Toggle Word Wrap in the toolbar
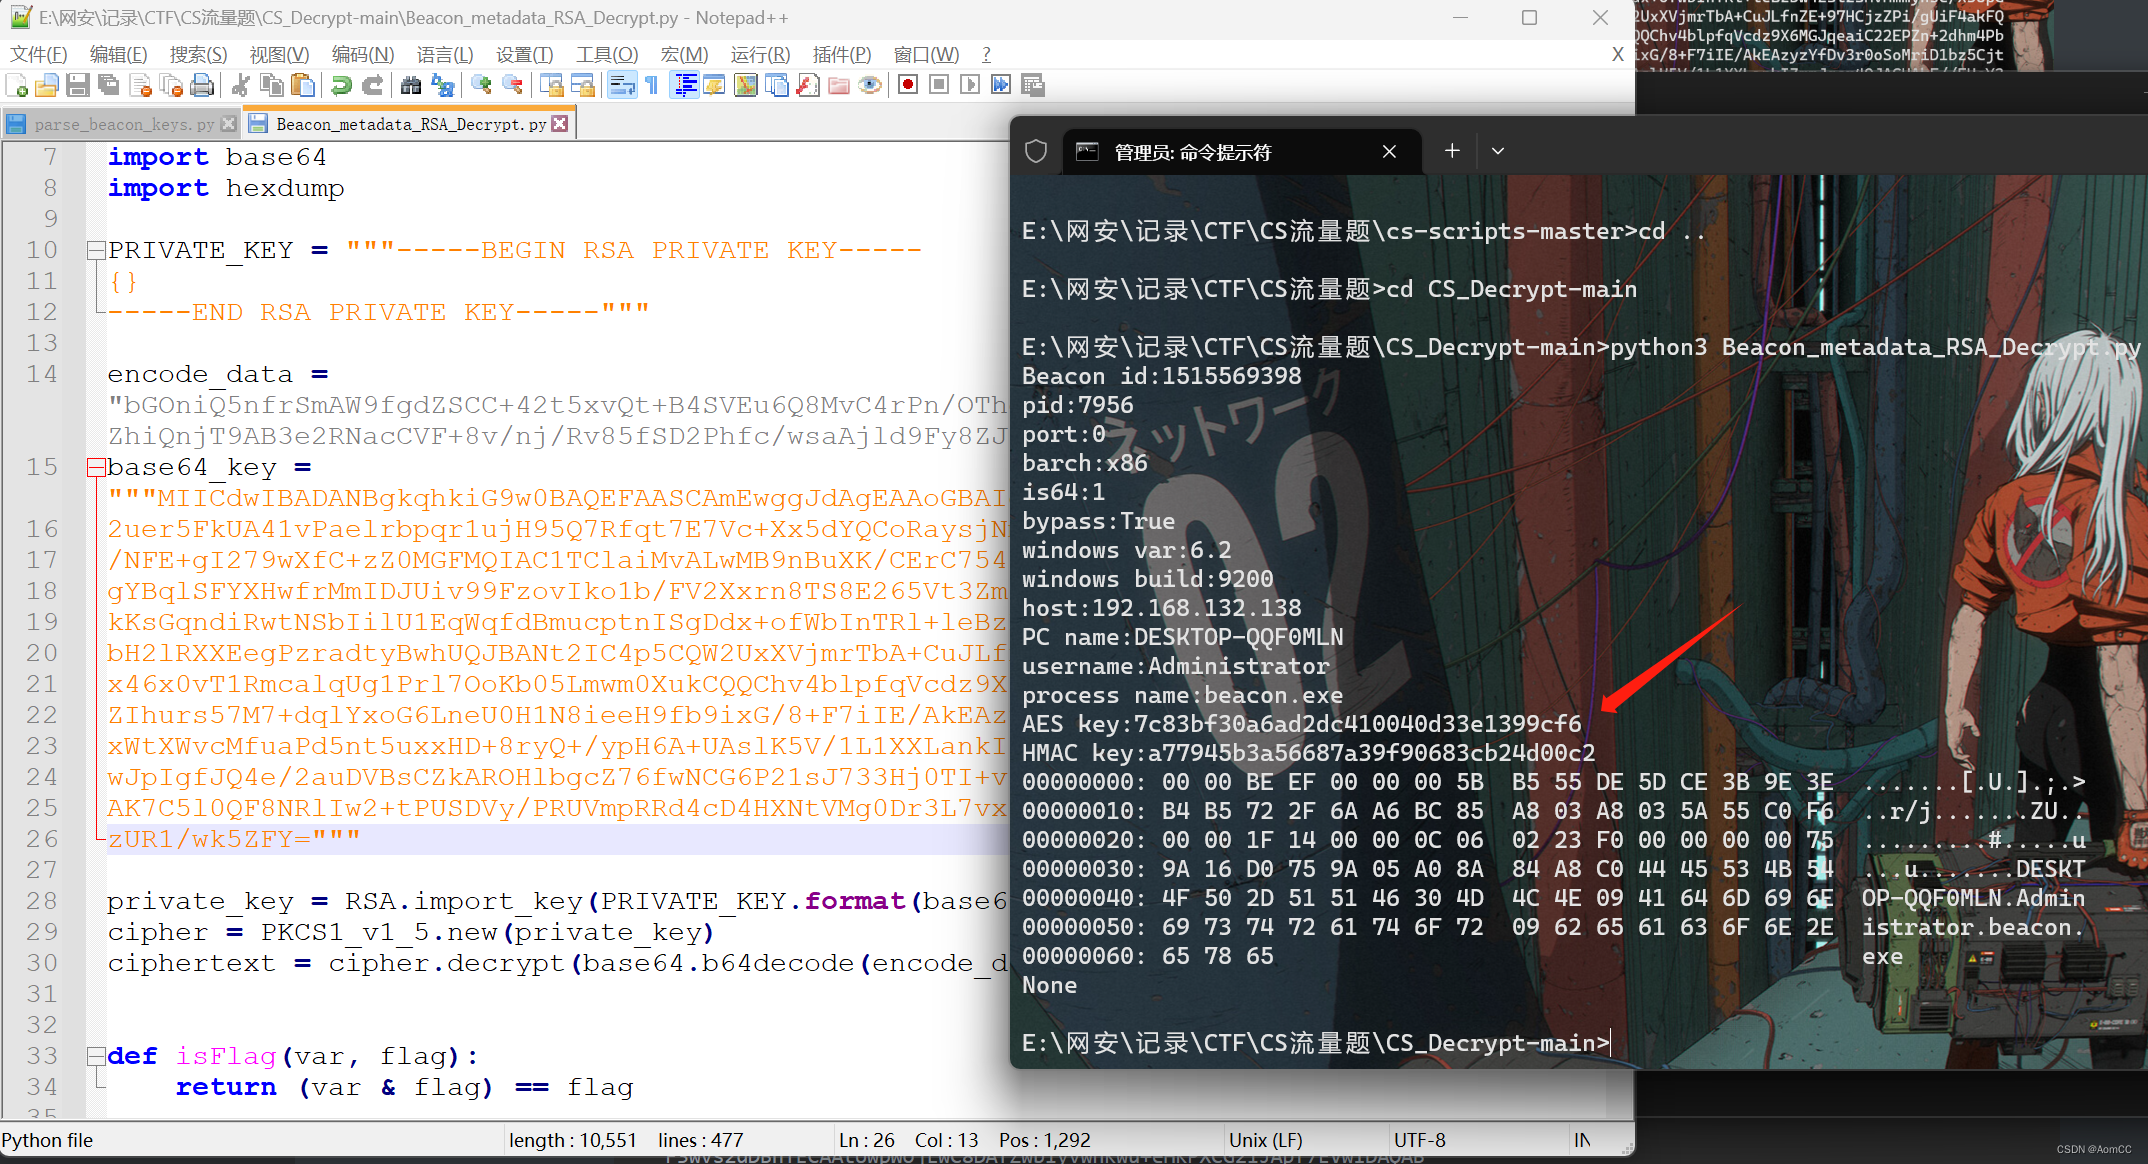The height and width of the screenshot is (1164, 2148). (622, 86)
